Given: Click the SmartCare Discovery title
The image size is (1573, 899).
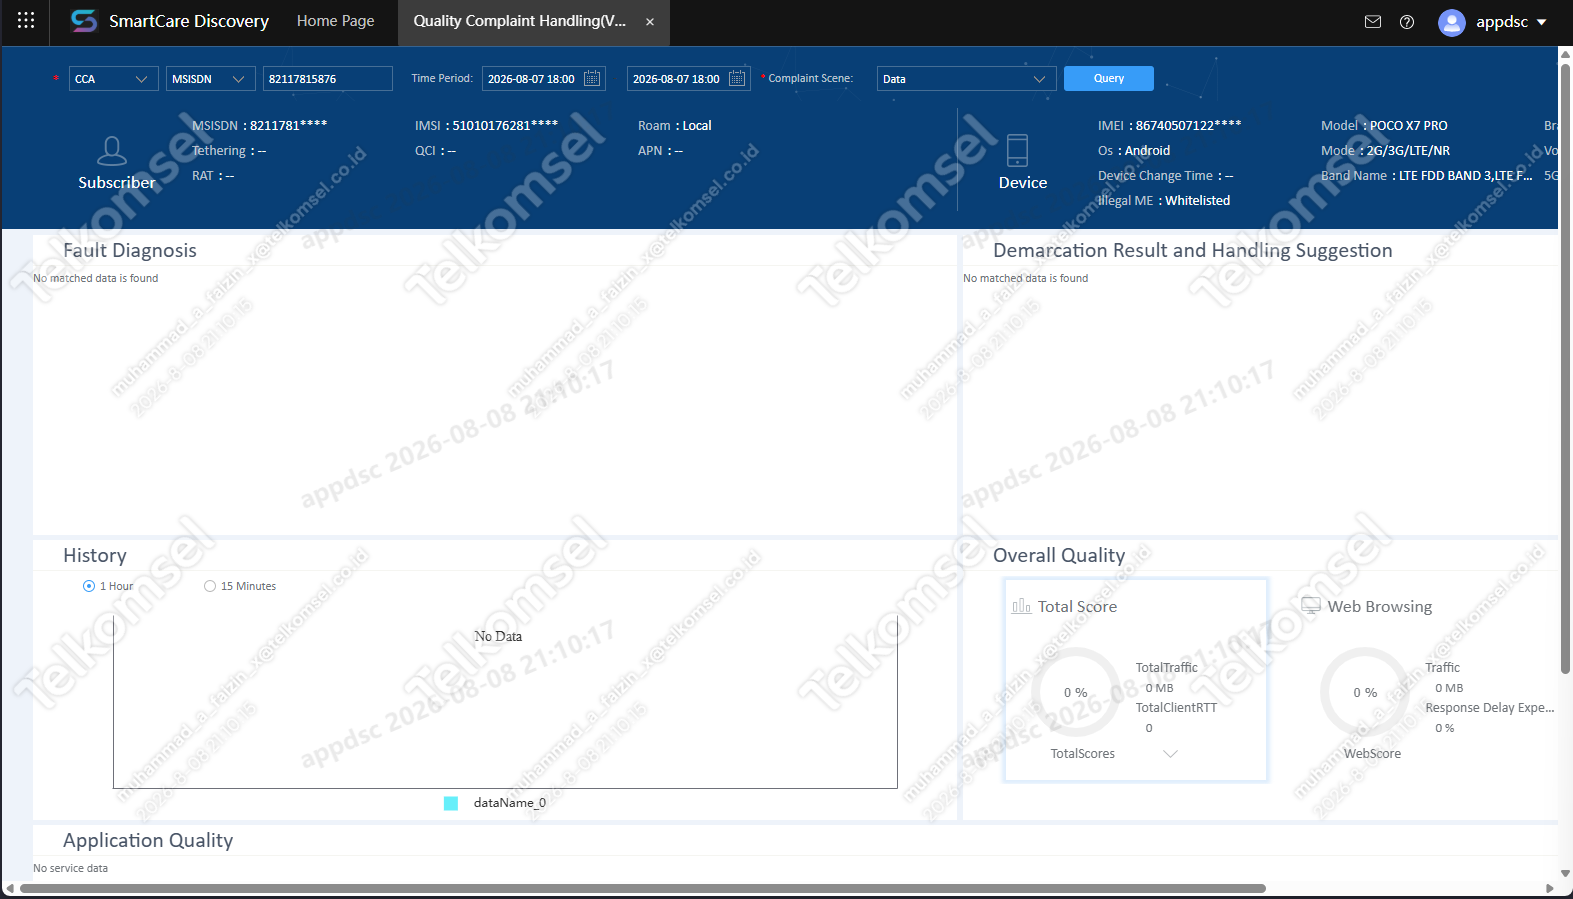Looking at the screenshot, I should 189,21.
